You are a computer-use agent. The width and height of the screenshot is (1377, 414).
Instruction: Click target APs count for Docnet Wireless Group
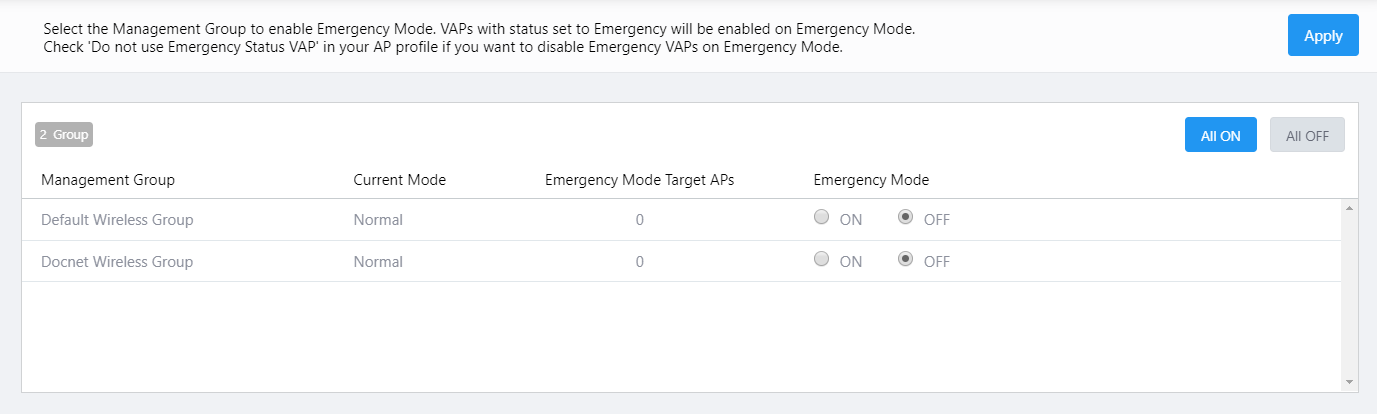(x=640, y=262)
